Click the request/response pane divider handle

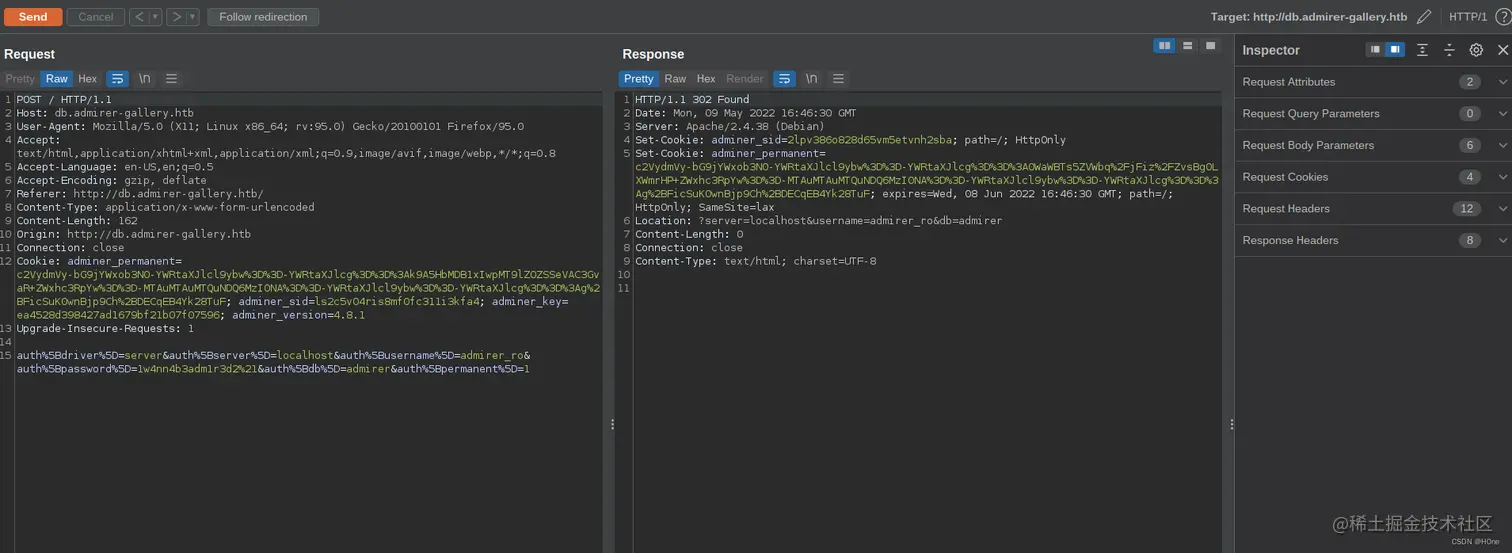(612, 424)
